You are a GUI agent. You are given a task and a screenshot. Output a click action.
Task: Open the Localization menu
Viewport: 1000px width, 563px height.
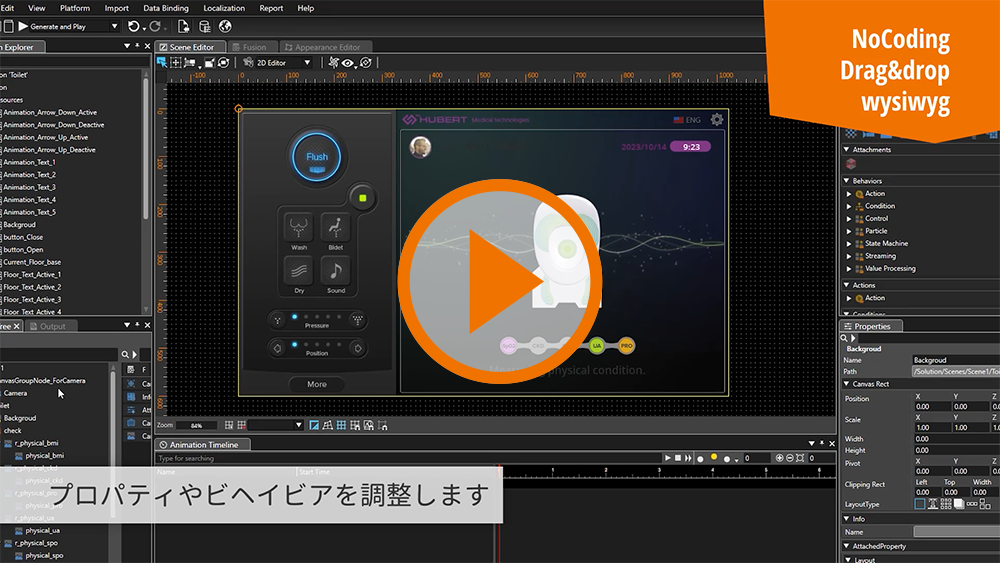[224, 8]
